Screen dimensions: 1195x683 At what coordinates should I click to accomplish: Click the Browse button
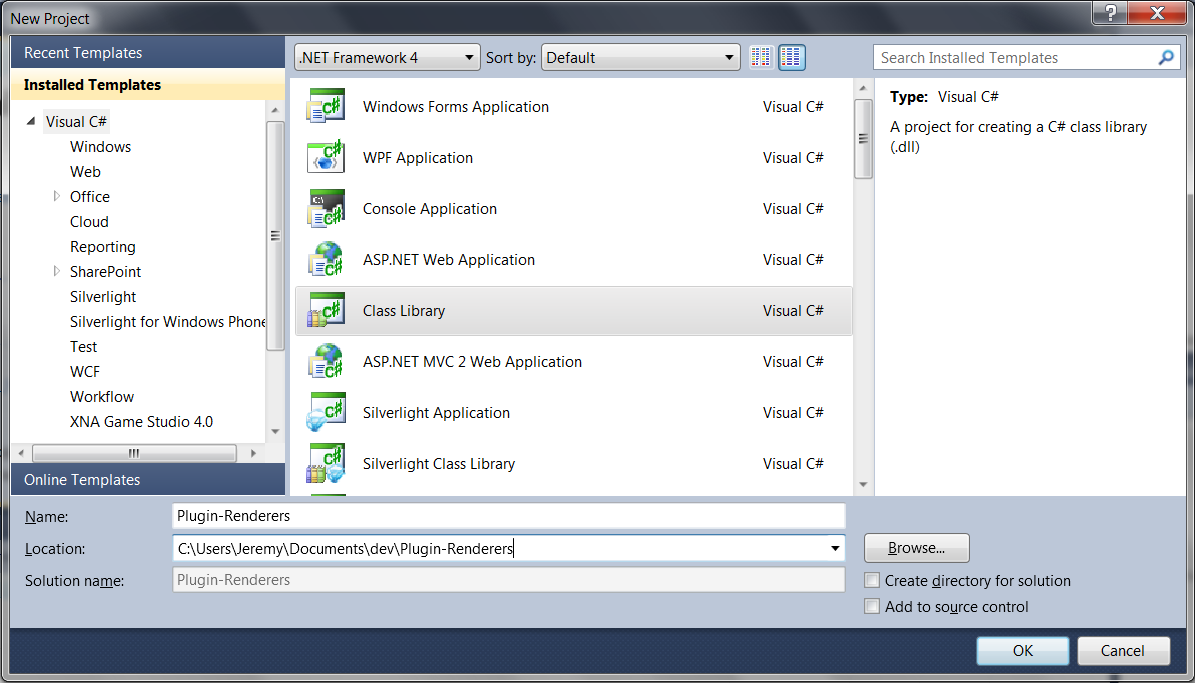917,548
